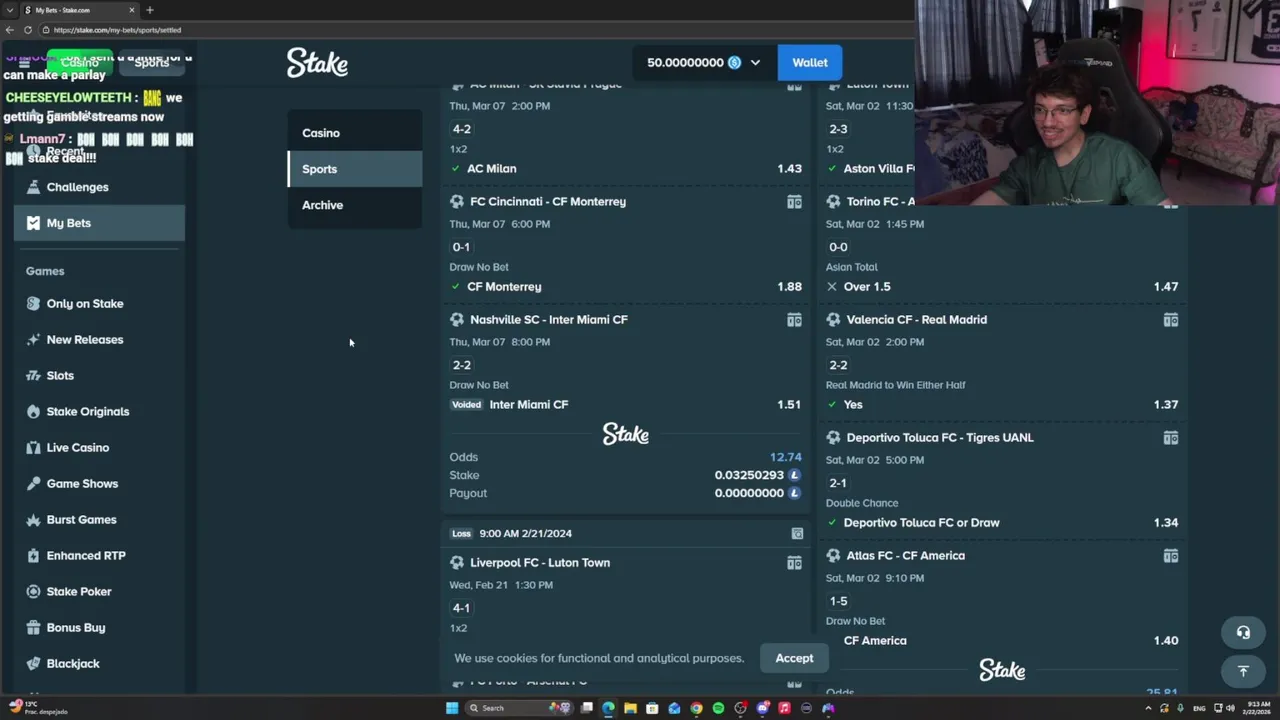Click the Only on Stake icon

pyautogui.click(x=33, y=304)
